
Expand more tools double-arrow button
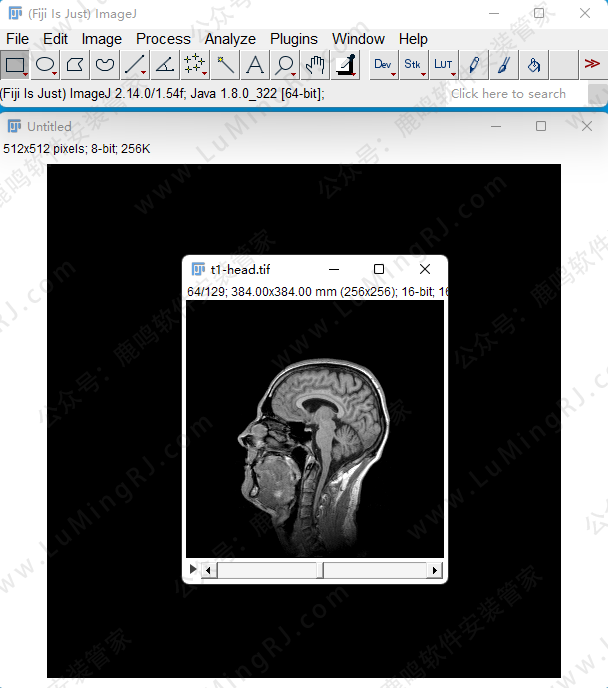592,64
